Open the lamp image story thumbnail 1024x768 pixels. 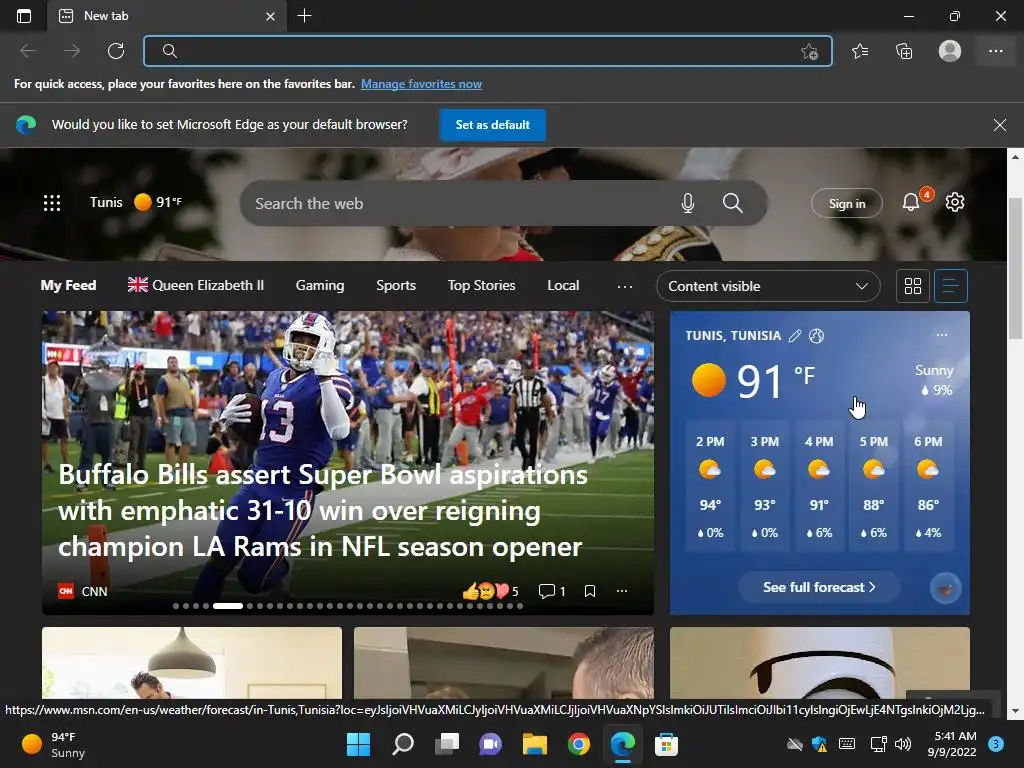click(192, 663)
